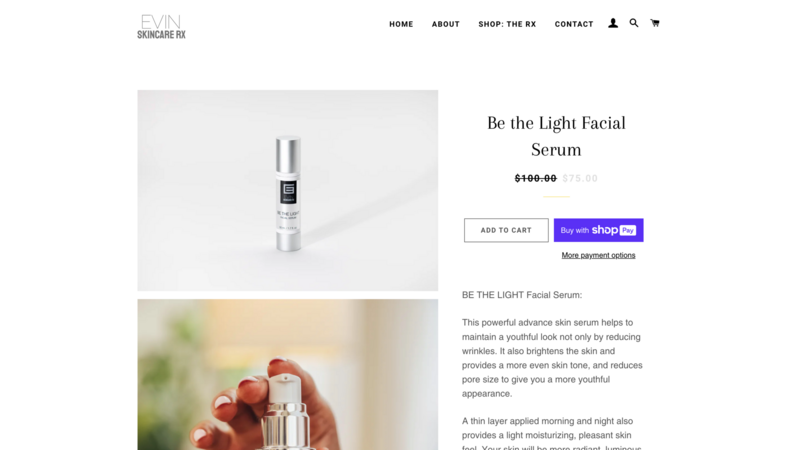
Task: Open the account login icon
Action: (x=613, y=23)
